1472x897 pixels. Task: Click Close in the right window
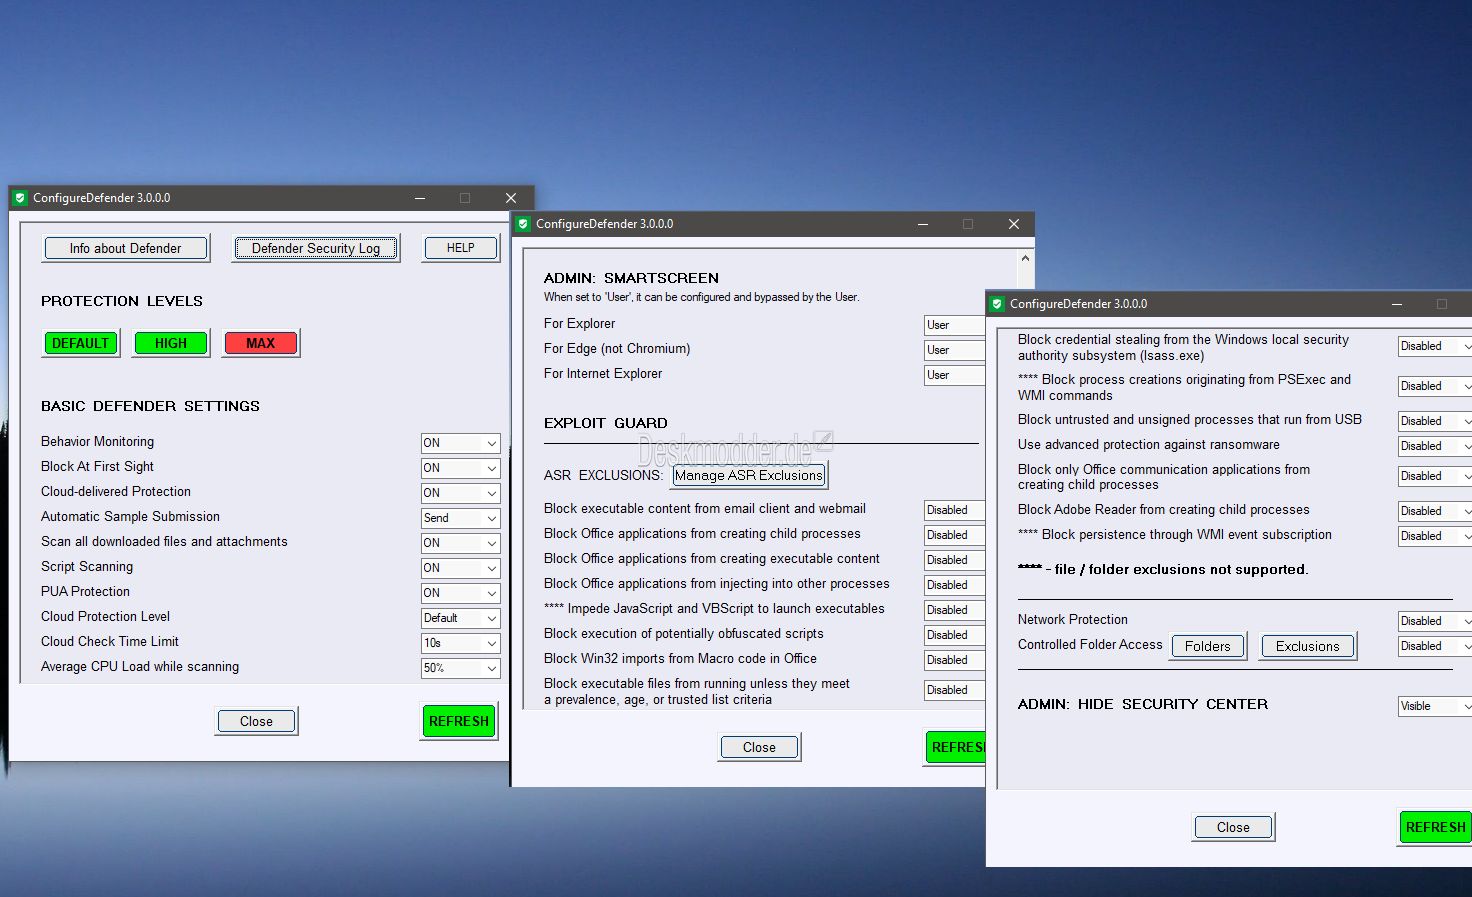point(1233,827)
